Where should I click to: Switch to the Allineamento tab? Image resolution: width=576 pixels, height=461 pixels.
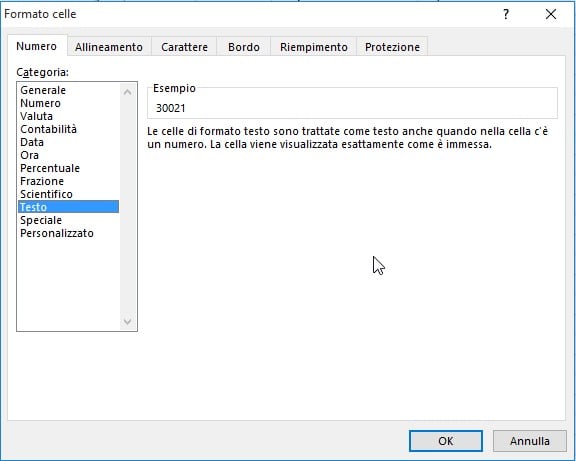(x=109, y=47)
